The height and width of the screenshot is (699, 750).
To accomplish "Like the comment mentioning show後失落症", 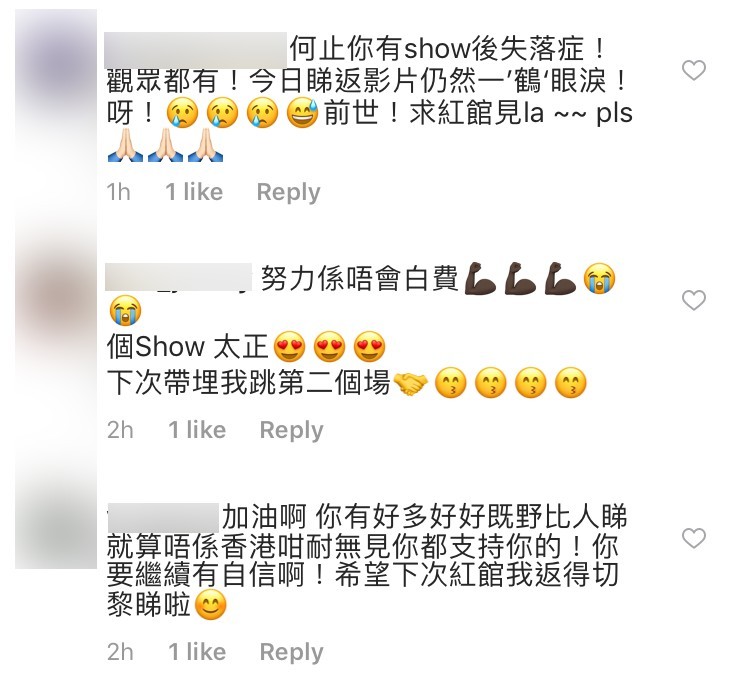I will [693, 70].
